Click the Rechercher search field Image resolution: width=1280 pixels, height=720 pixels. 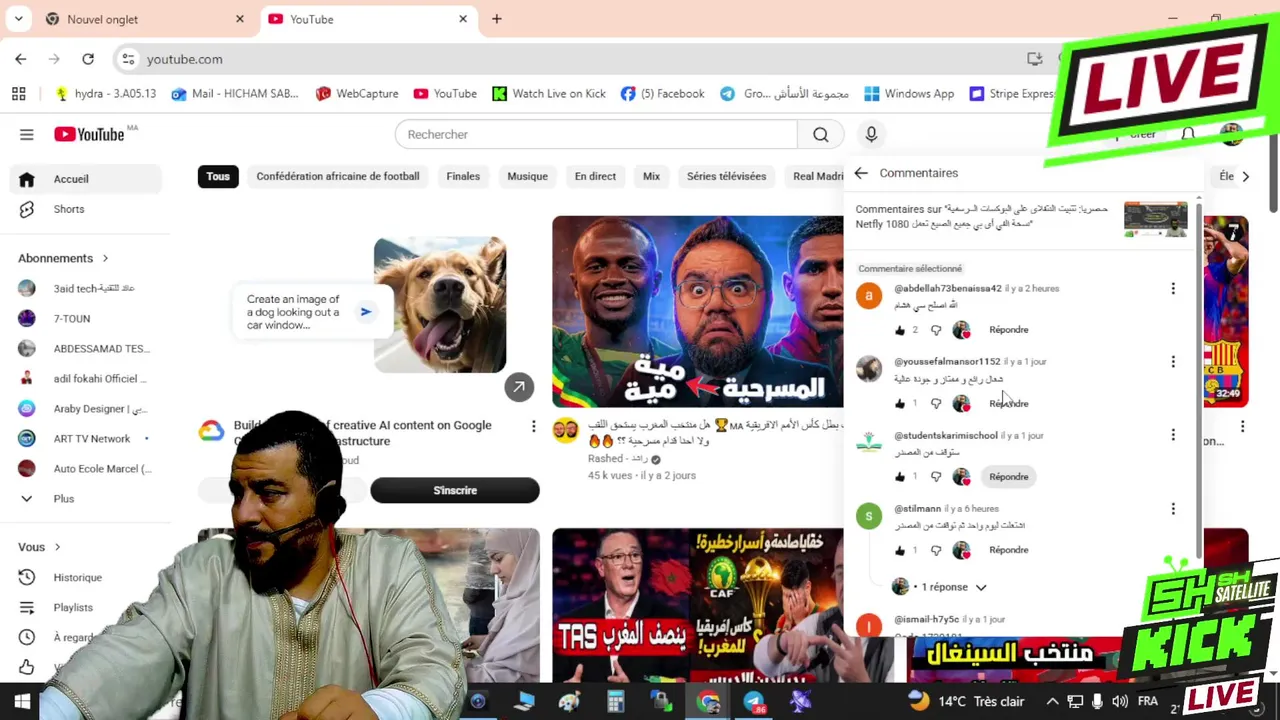coord(596,134)
